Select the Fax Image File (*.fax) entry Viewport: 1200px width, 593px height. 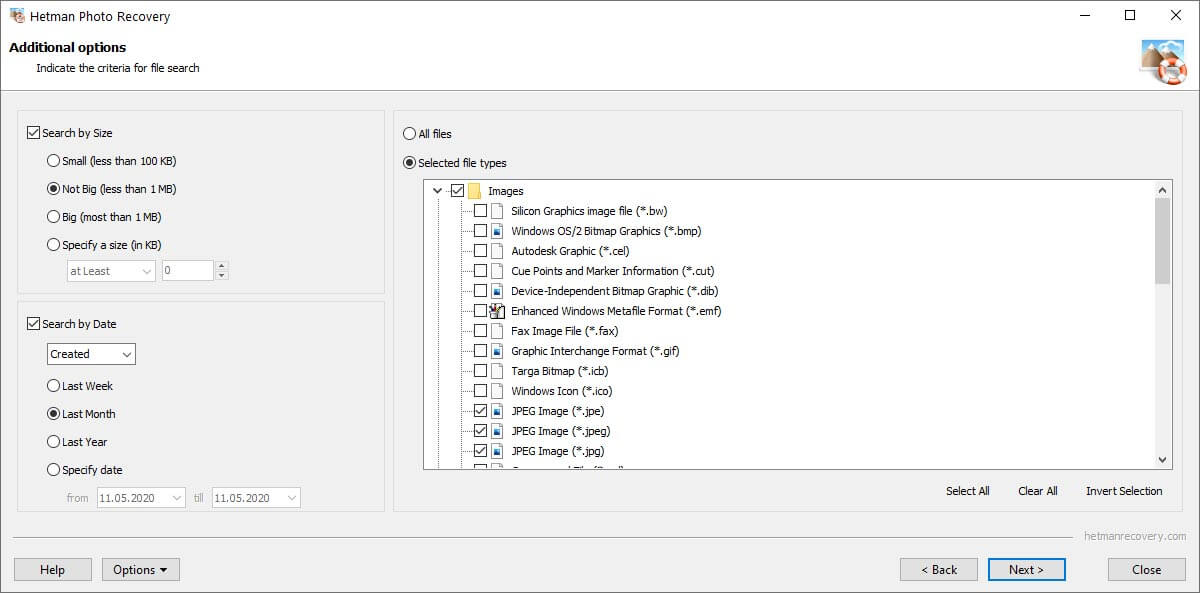[565, 331]
